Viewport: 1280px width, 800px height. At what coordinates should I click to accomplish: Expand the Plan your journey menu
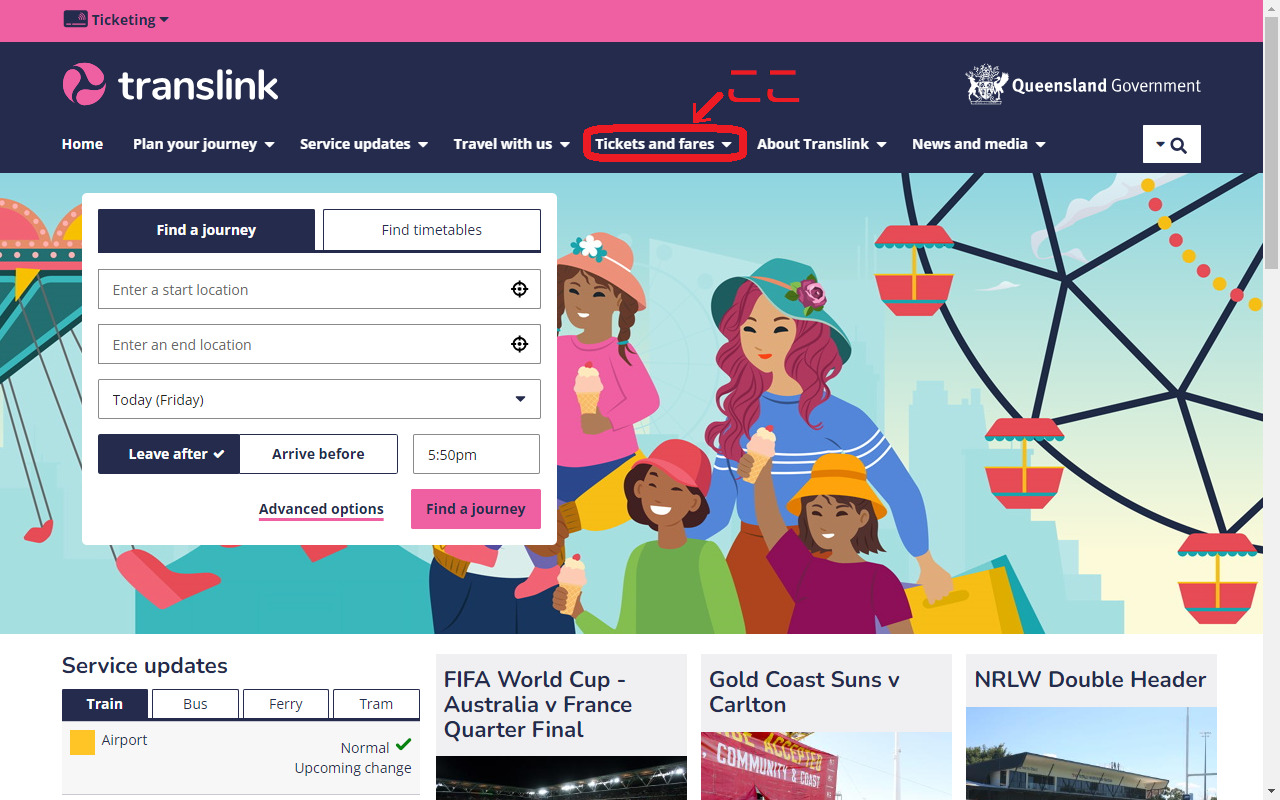coord(204,144)
